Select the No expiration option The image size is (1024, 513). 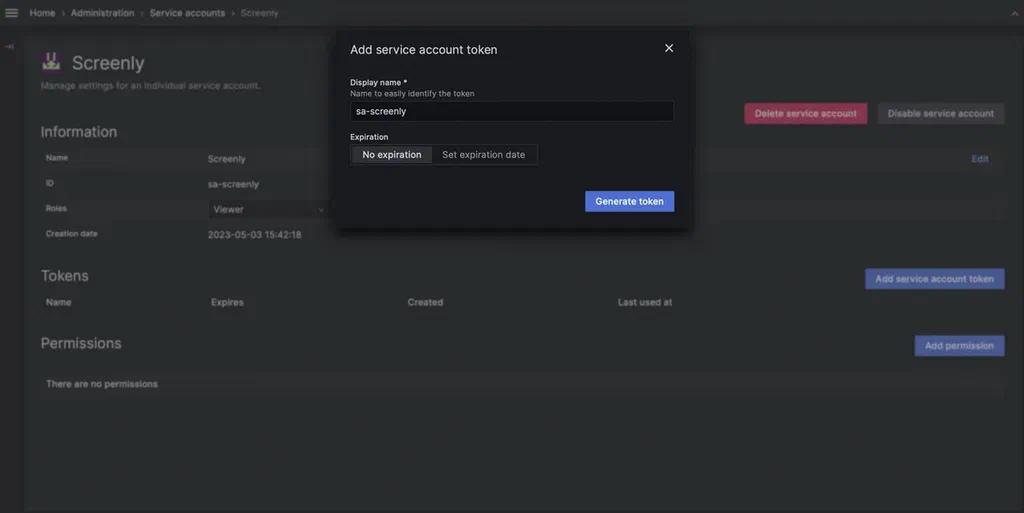pyautogui.click(x=392, y=155)
